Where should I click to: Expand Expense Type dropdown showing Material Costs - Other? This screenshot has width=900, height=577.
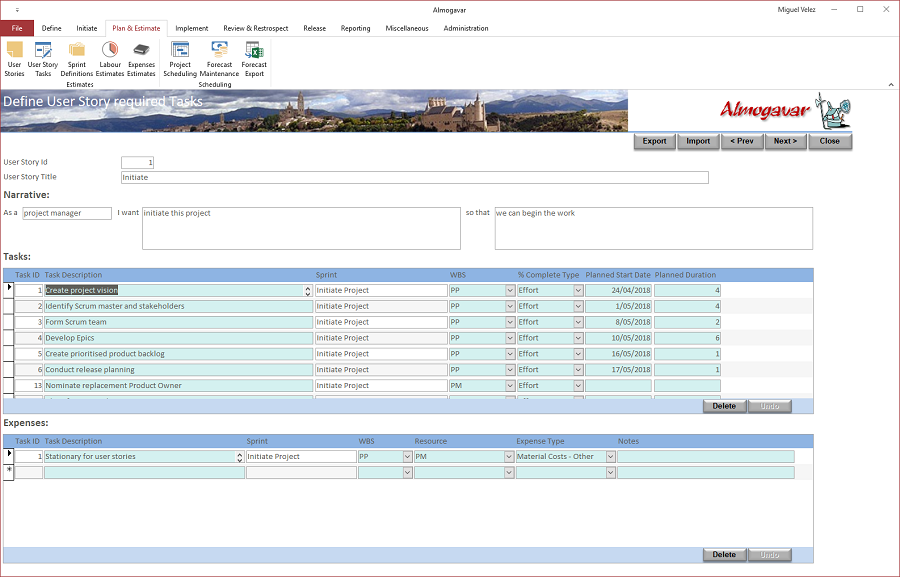pyautogui.click(x=610, y=456)
